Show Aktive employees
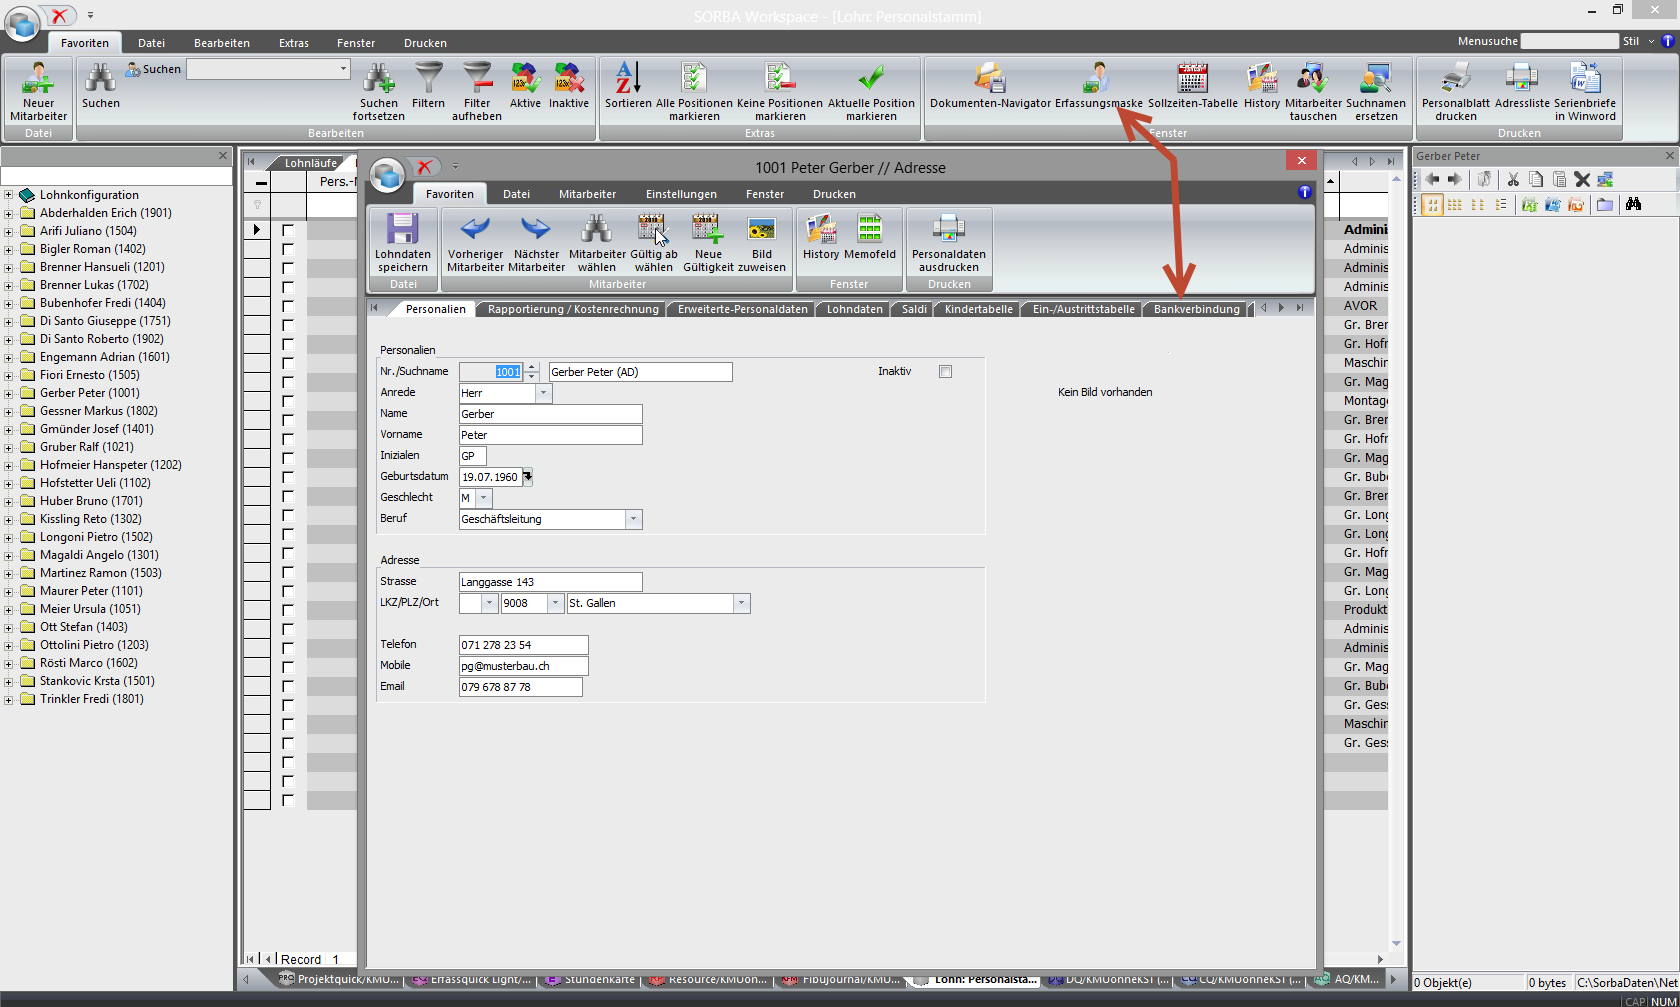The image size is (1680, 1007). [525, 85]
